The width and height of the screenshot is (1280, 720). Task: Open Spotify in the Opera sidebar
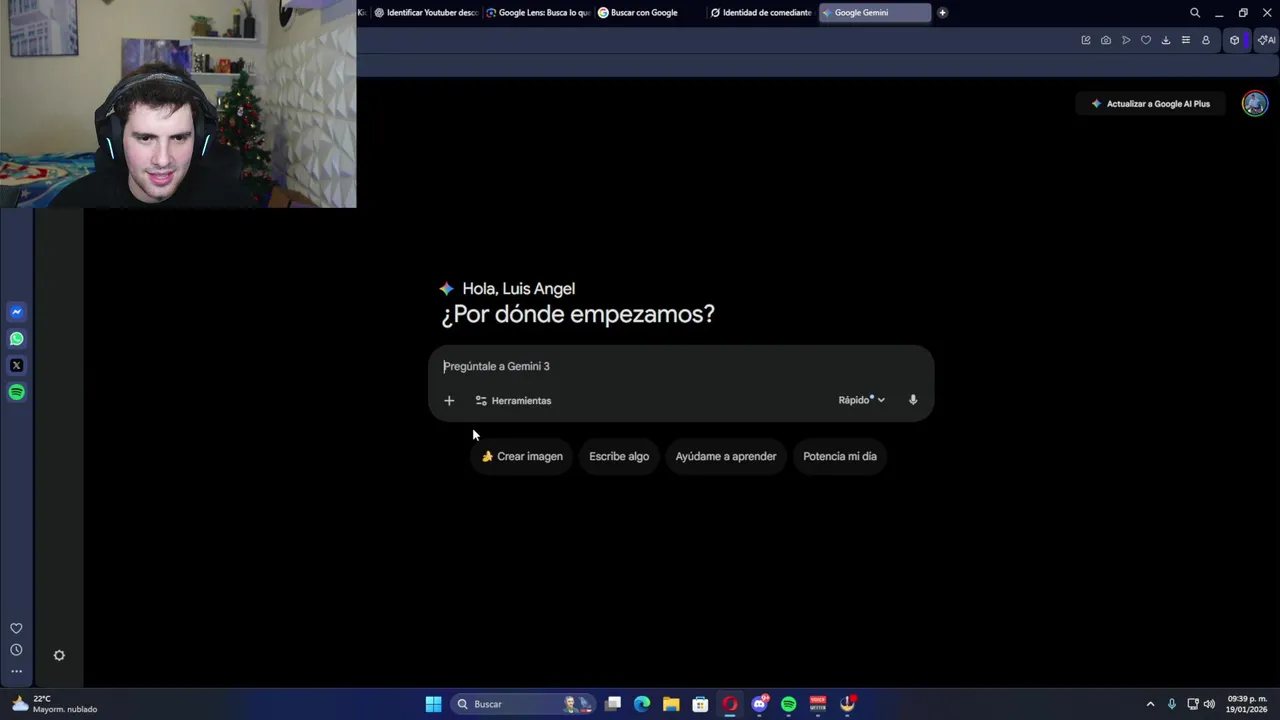click(16, 392)
